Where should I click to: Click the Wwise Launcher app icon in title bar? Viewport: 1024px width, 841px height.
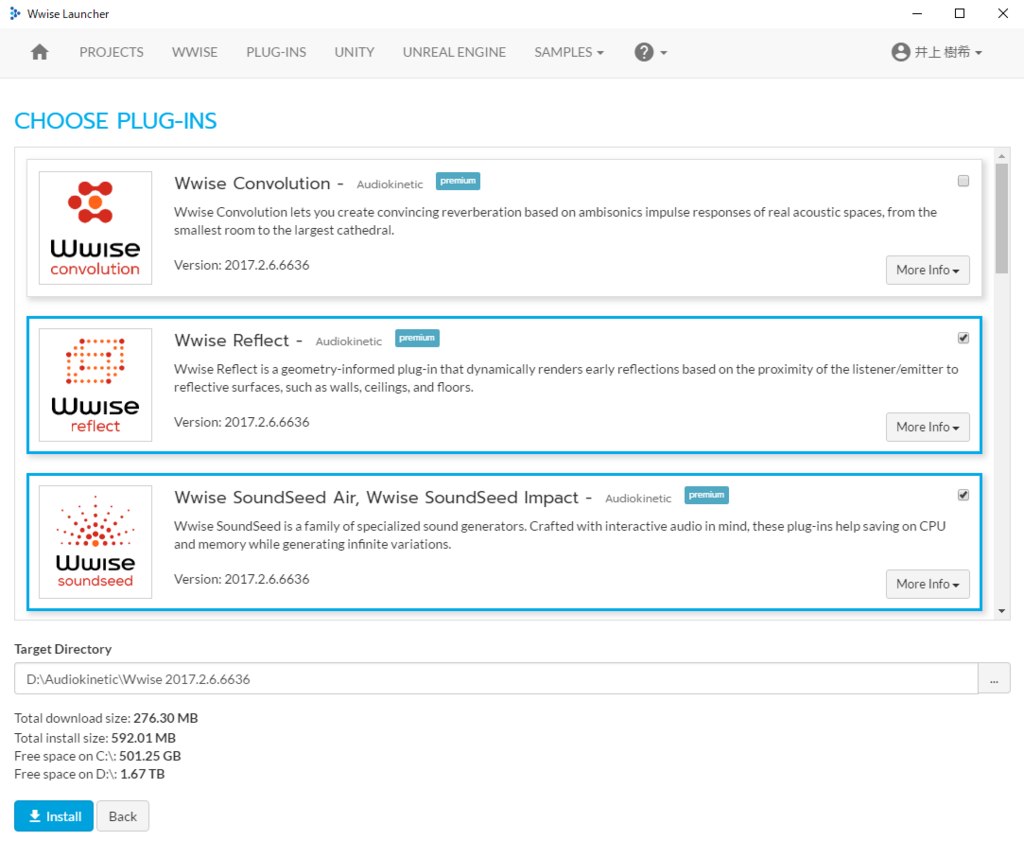(x=14, y=13)
